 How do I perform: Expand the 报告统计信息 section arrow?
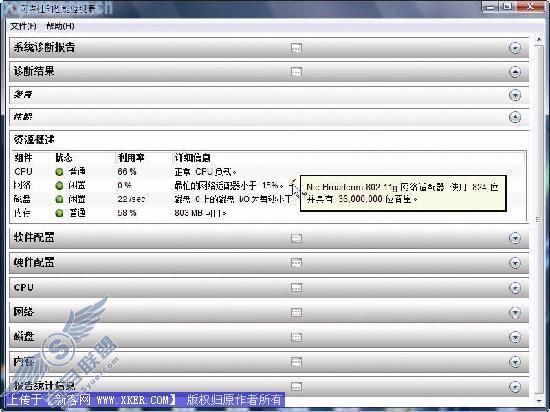515,386
